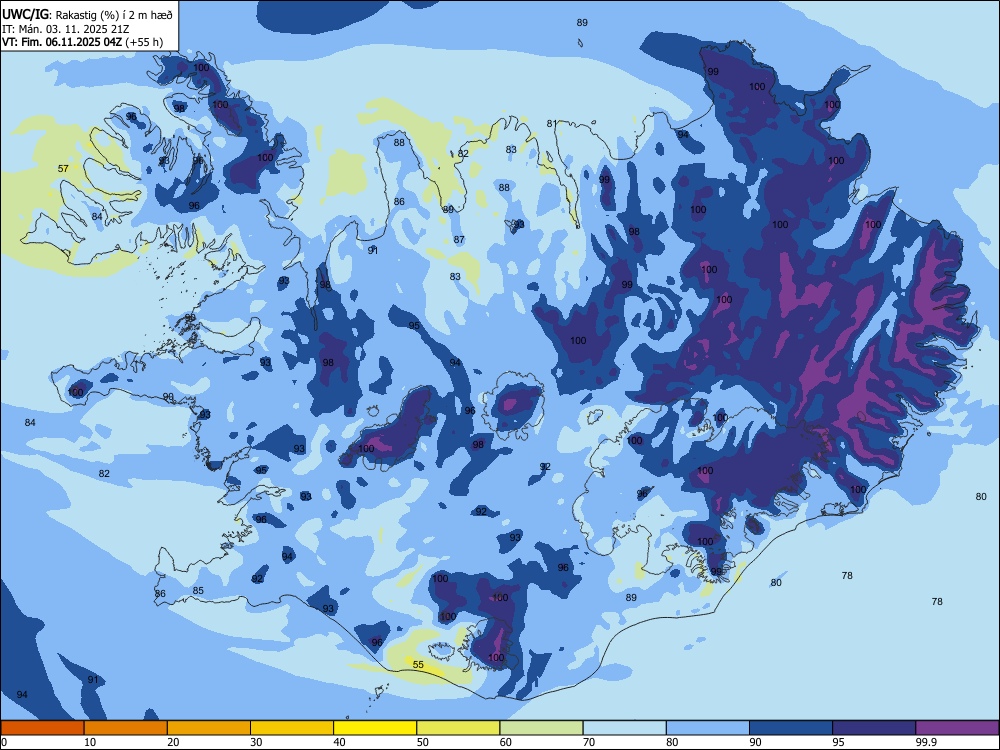The image size is (1000, 750).
Task: Click the '10' legend tick label
Action: tap(90, 742)
